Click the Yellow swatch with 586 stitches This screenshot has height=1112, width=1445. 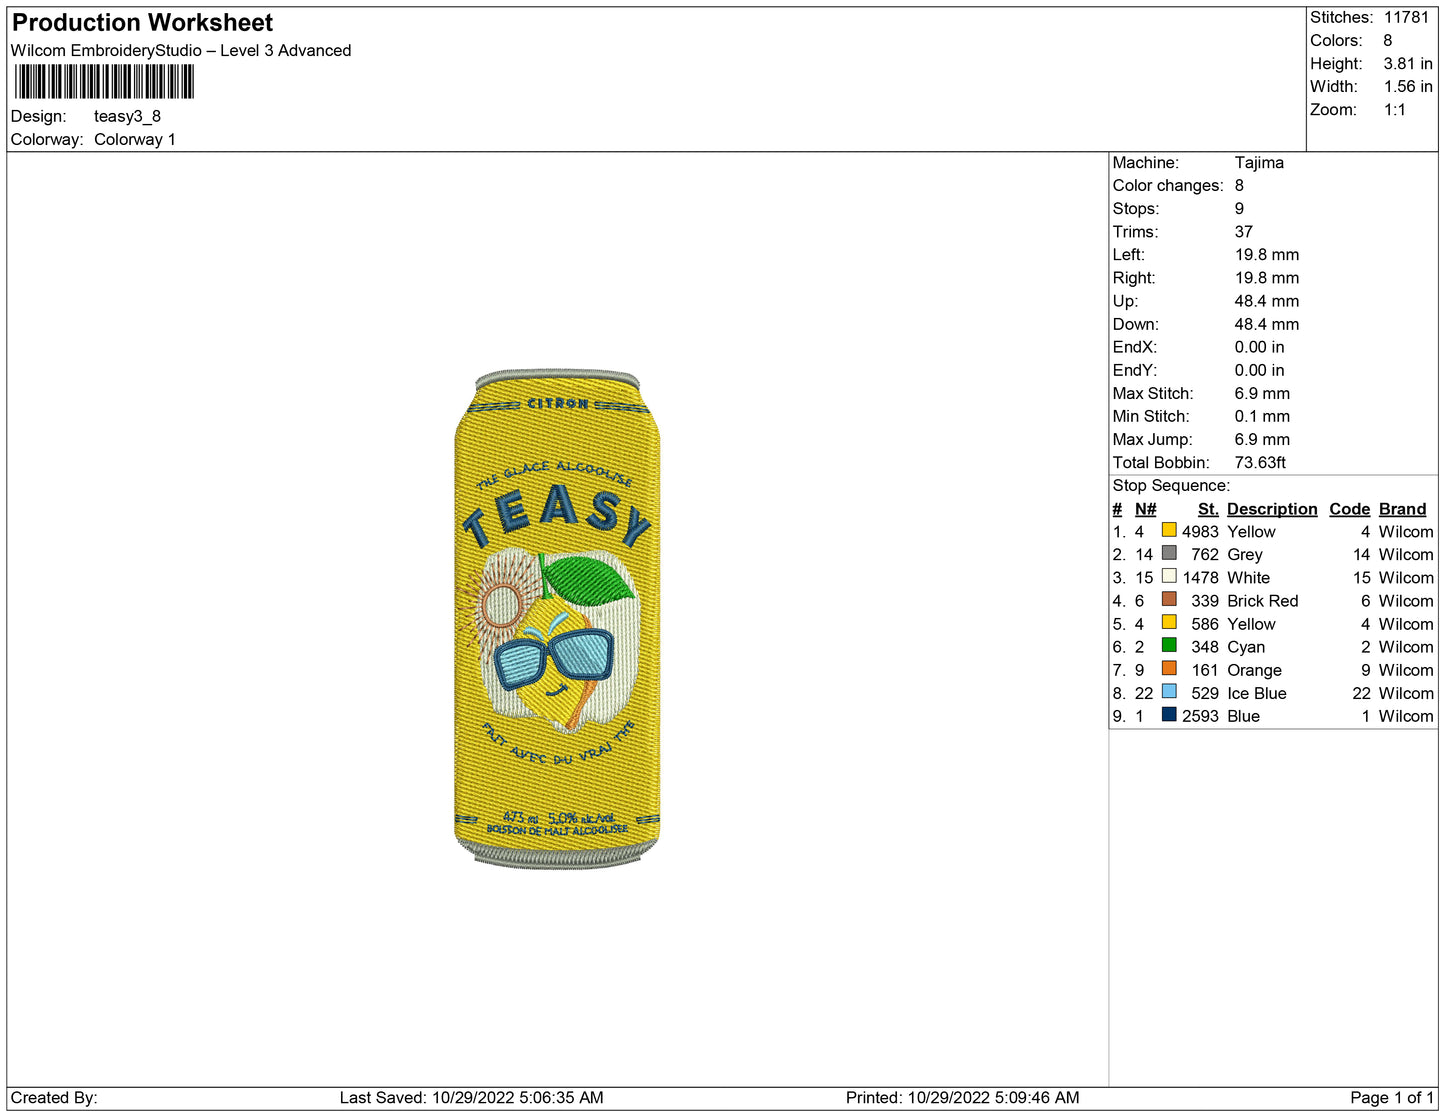point(1169,622)
